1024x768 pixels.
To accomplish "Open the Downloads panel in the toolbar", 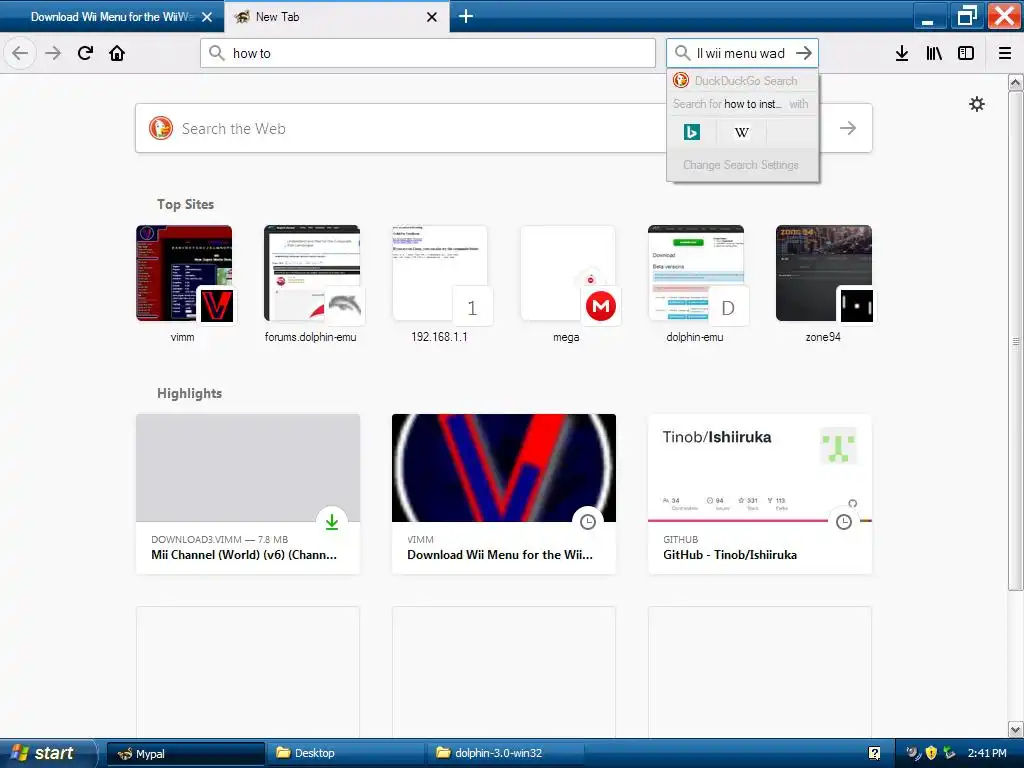I will [902, 53].
